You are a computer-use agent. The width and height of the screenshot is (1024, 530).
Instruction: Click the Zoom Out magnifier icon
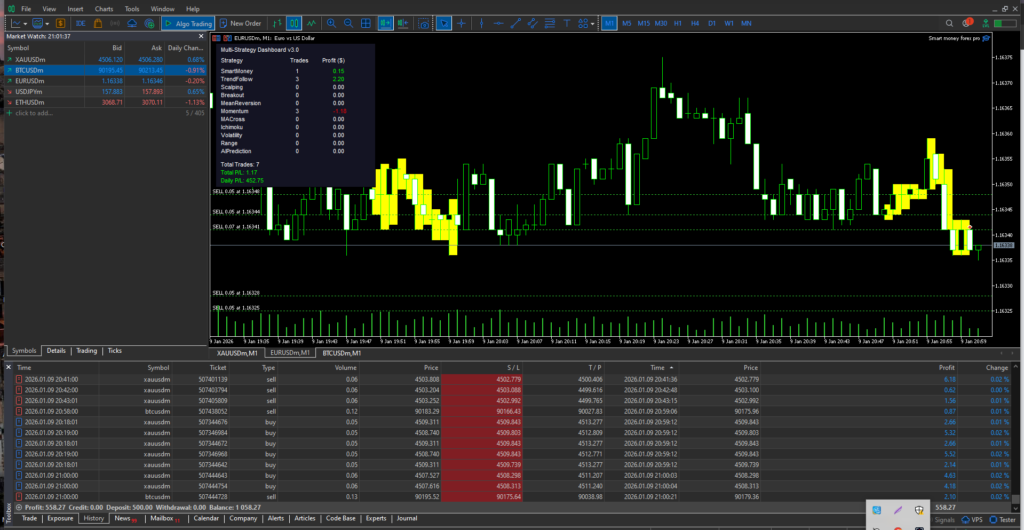[x=348, y=22]
